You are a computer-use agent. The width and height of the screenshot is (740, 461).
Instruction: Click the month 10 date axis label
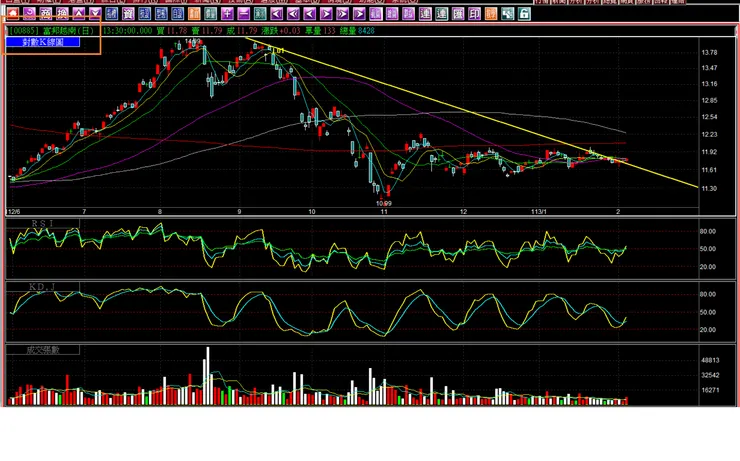pyautogui.click(x=311, y=211)
